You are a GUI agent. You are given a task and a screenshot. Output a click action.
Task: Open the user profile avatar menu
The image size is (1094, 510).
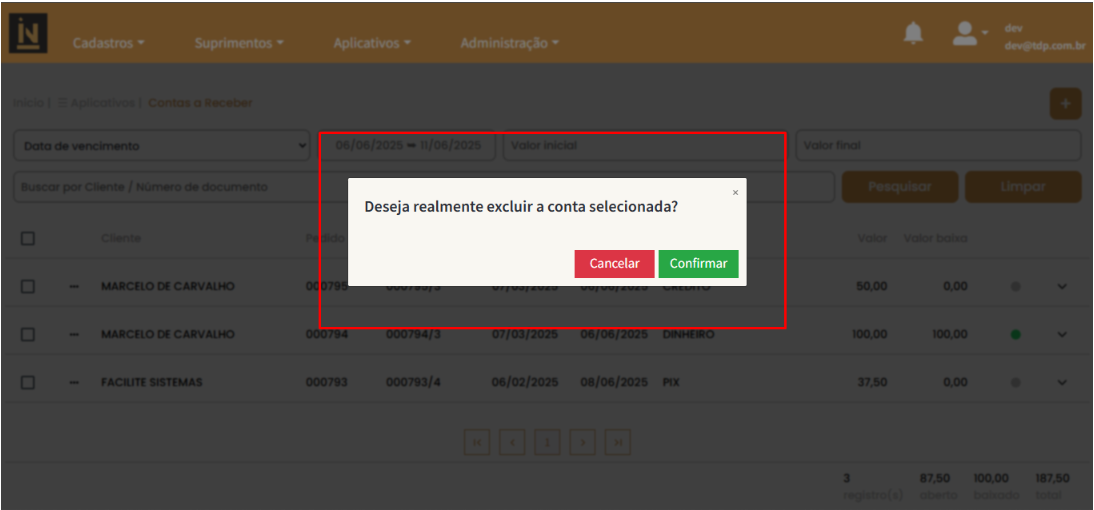coord(971,33)
